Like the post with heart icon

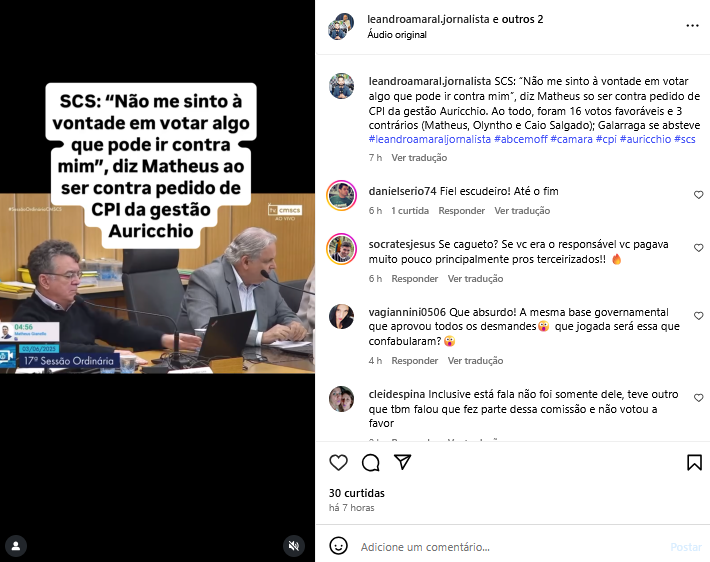point(338,462)
